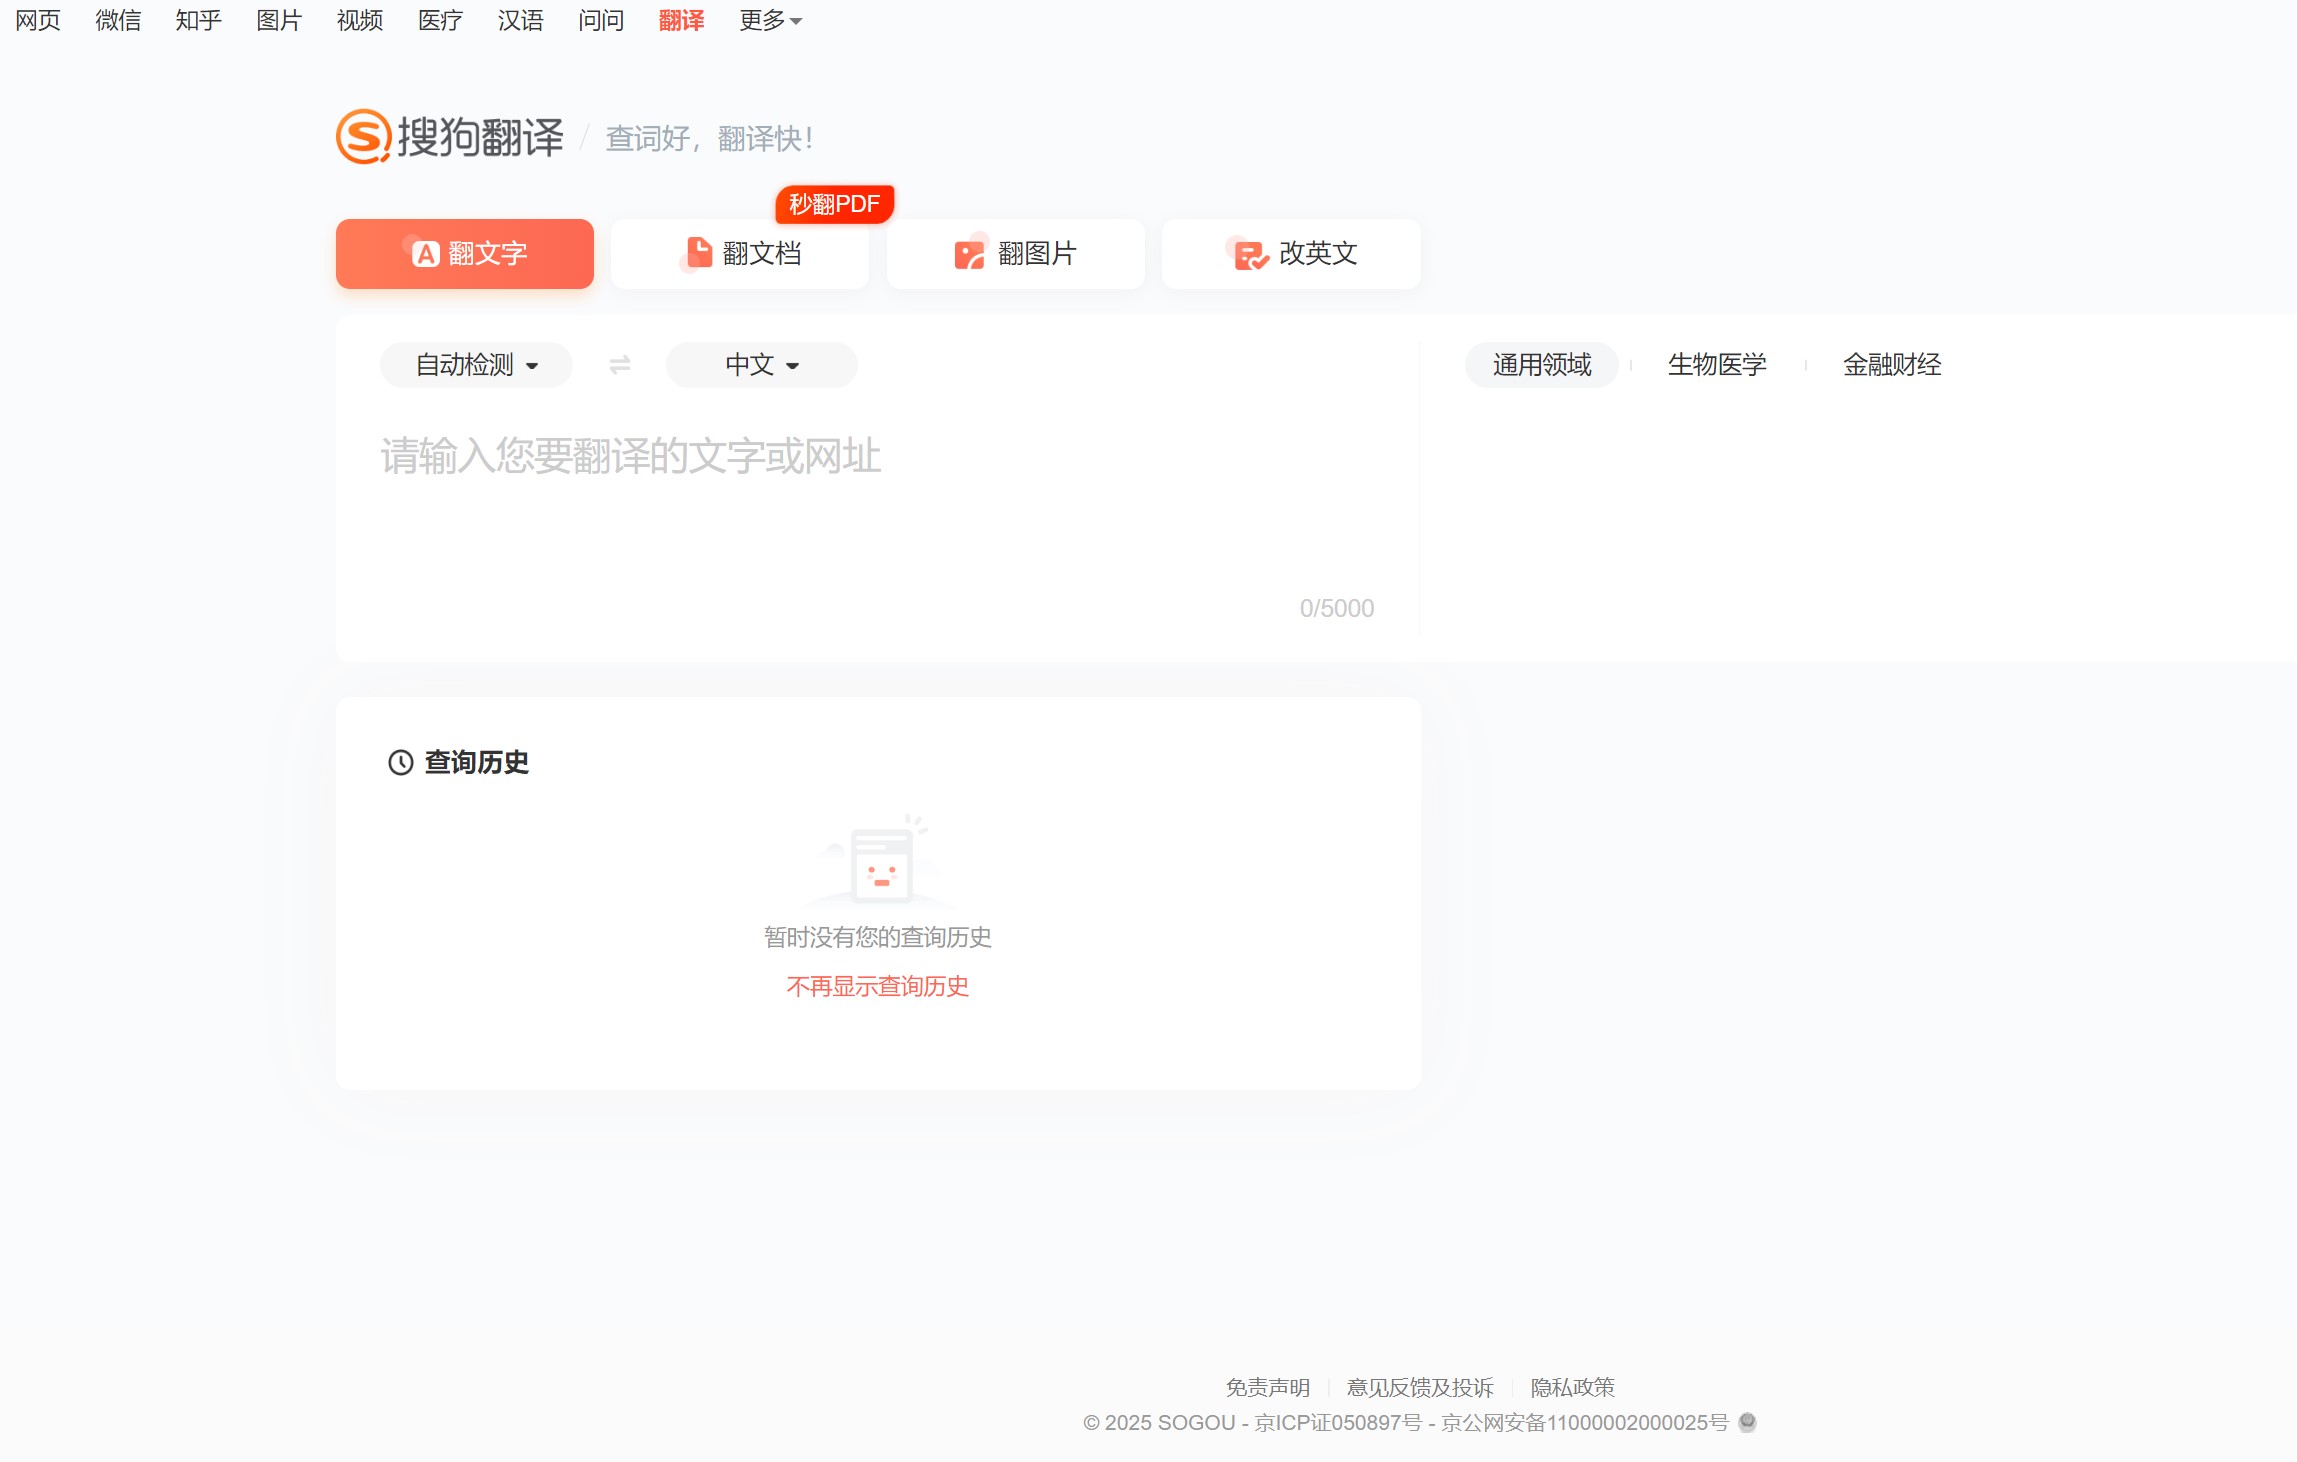Expand the 更多 menu in the navigation
This screenshot has width=2297, height=1462.
766,19
